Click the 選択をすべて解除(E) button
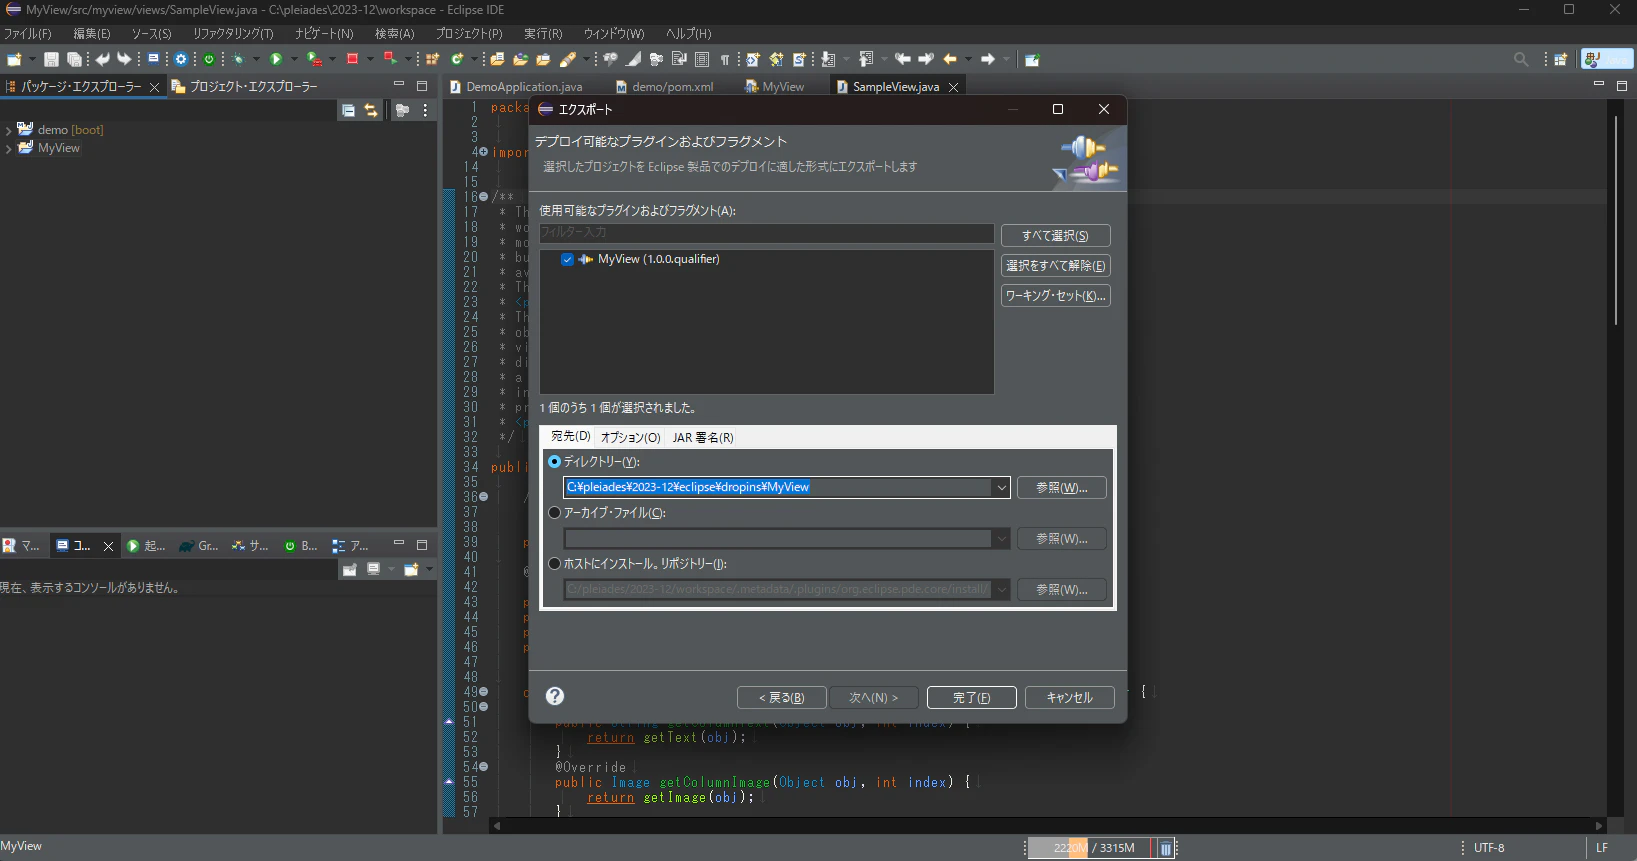Viewport: 1637px width, 861px height. [x=1055, y=266]
